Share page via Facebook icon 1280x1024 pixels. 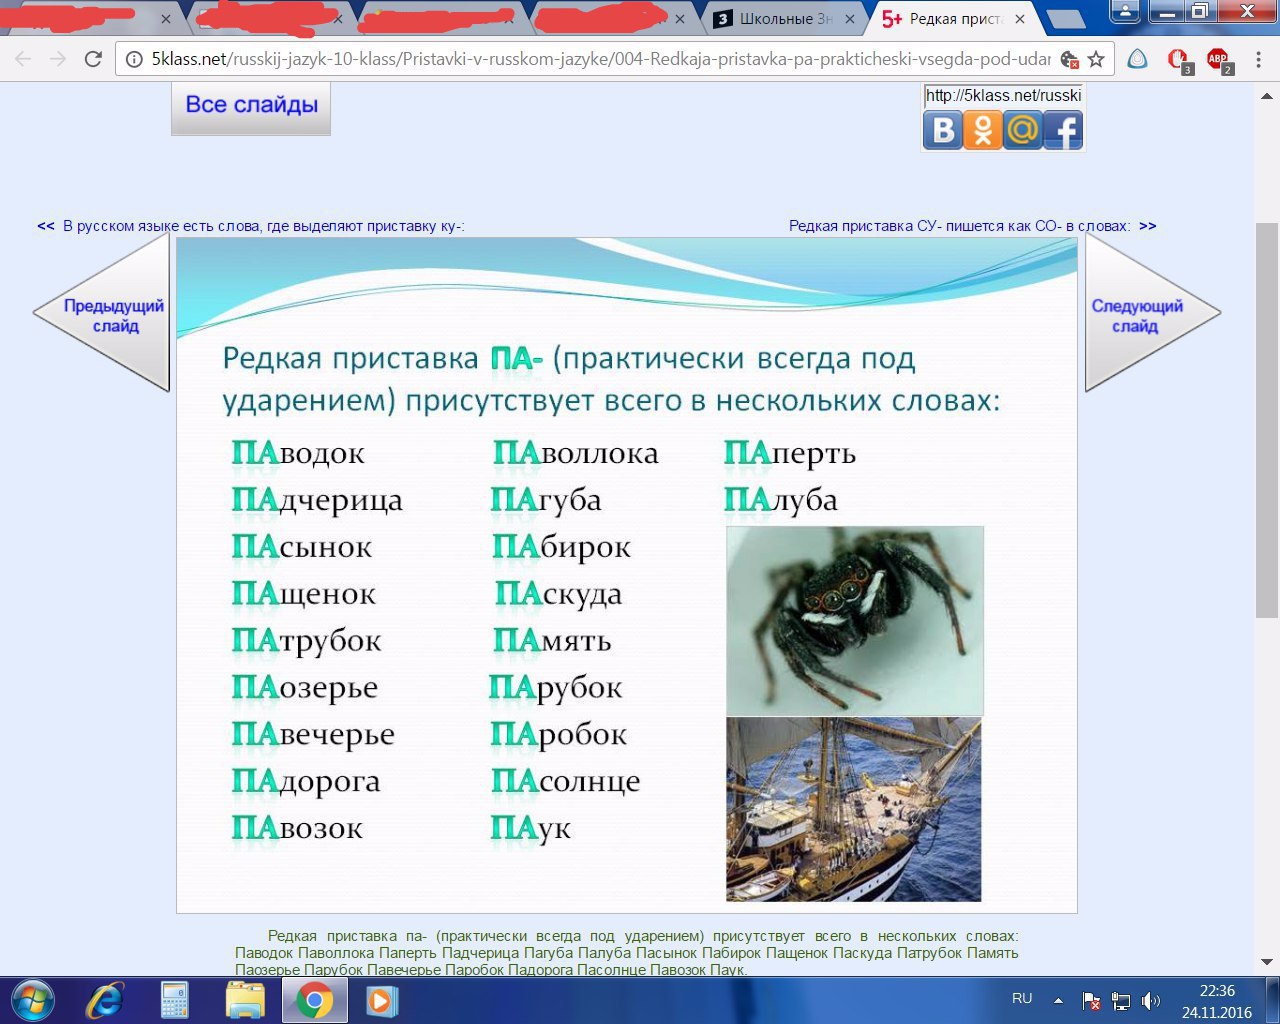point(1063,130)
